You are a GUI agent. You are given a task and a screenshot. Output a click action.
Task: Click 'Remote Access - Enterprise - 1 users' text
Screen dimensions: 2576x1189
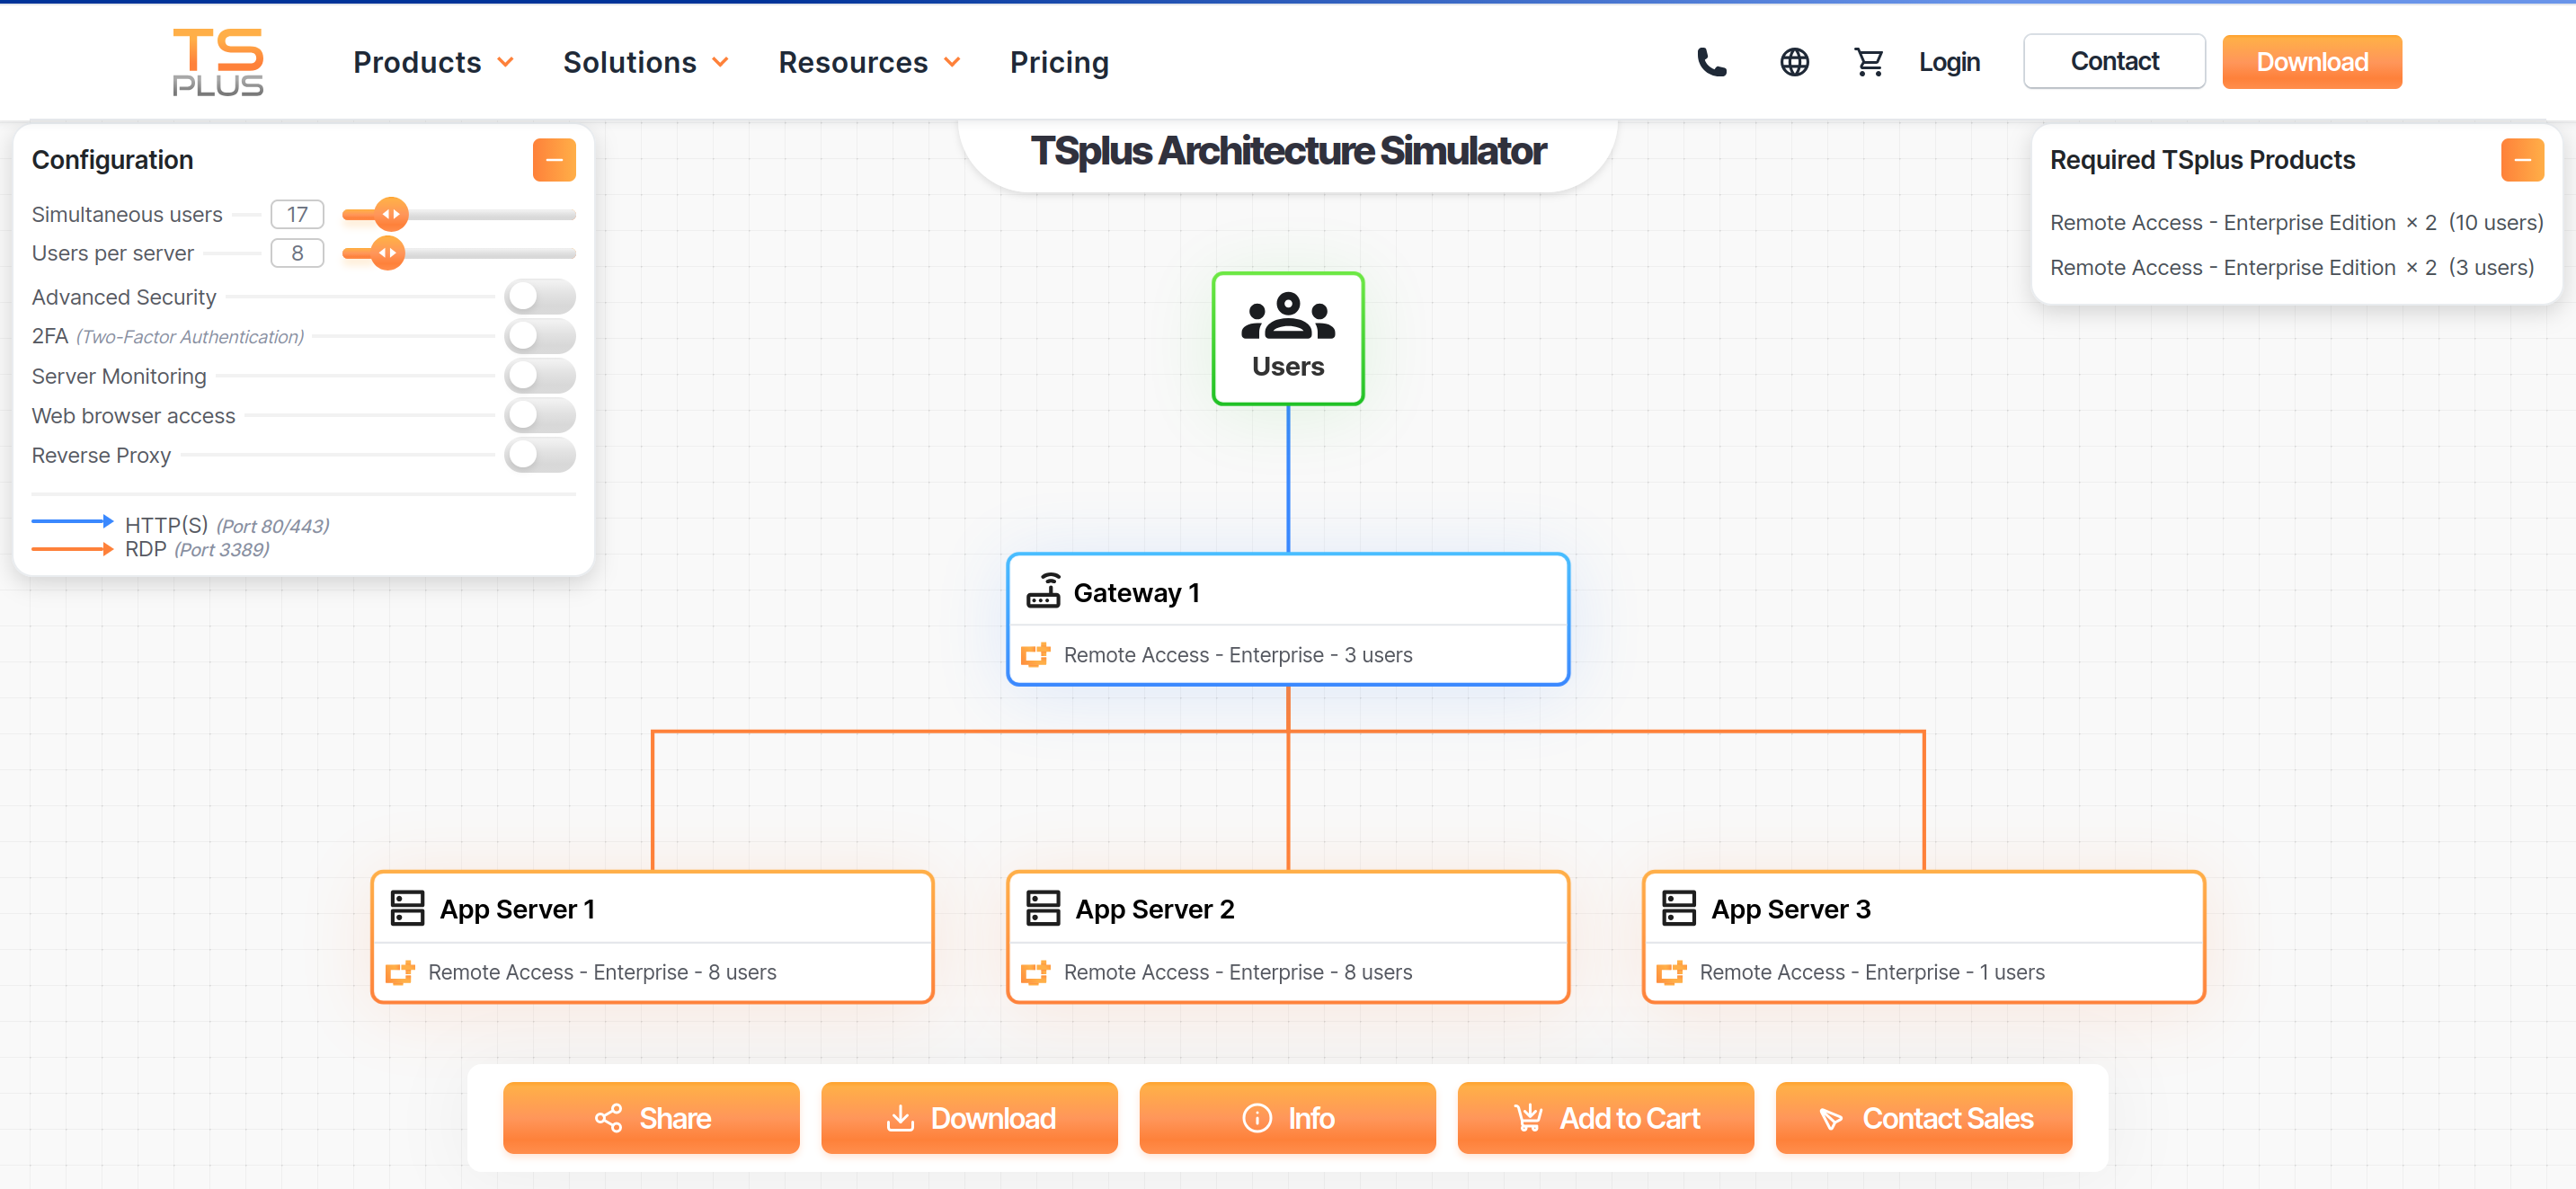[x=1872, y=972]
